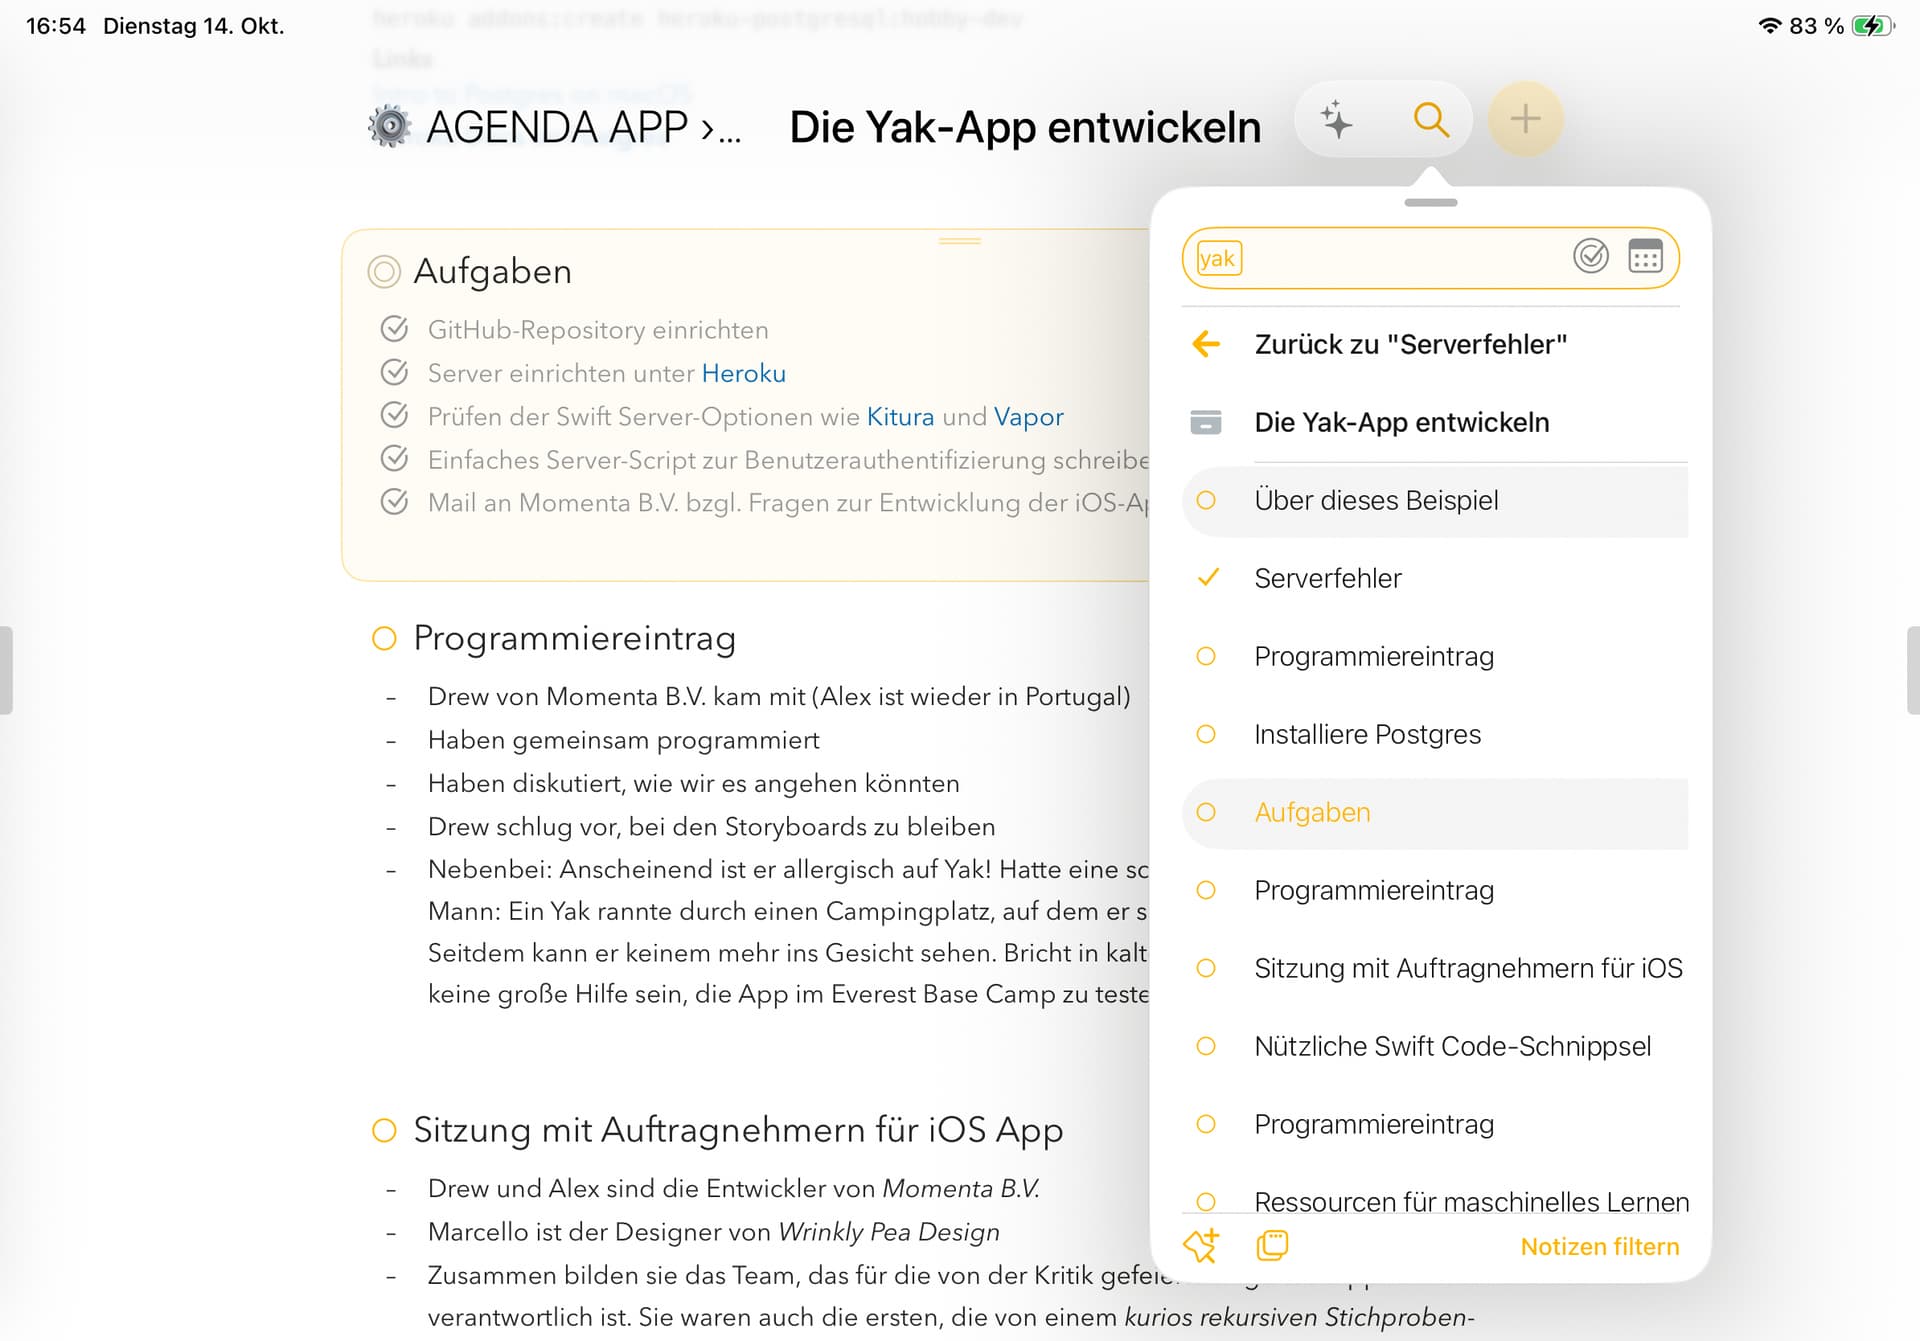Tap the back arrow to Serverfehler
Image resolution: width=1920 pixels, height=1341 pixels.
[x=1207, y=344]
